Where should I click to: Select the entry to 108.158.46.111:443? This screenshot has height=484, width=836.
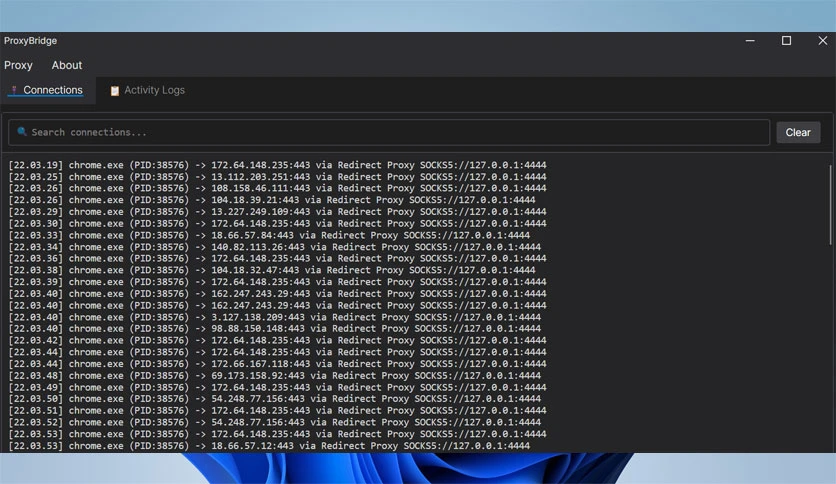click(277, 188)
